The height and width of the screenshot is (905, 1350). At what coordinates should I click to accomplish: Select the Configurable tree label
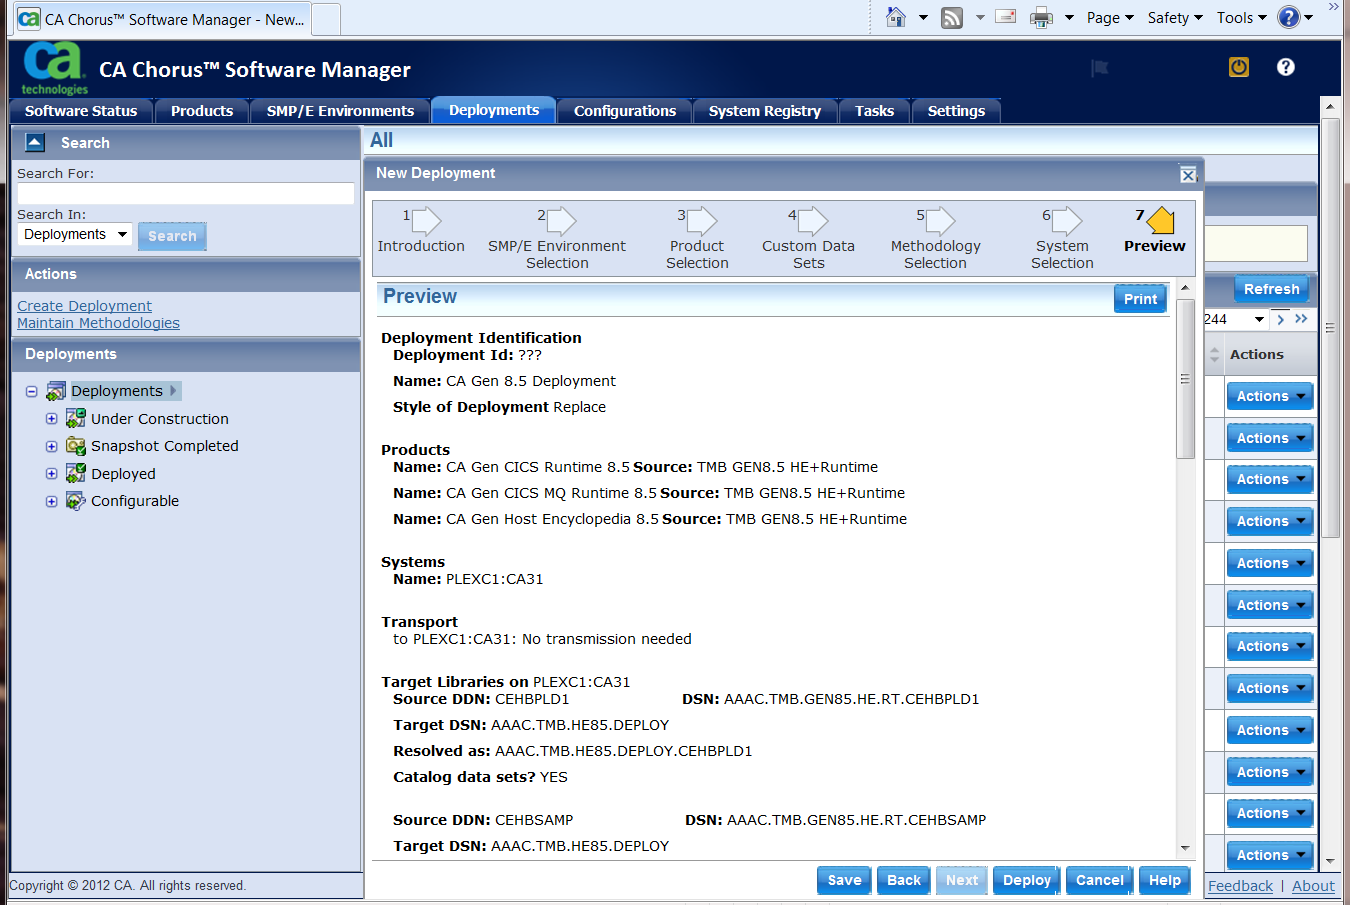(x=135, y=501)
